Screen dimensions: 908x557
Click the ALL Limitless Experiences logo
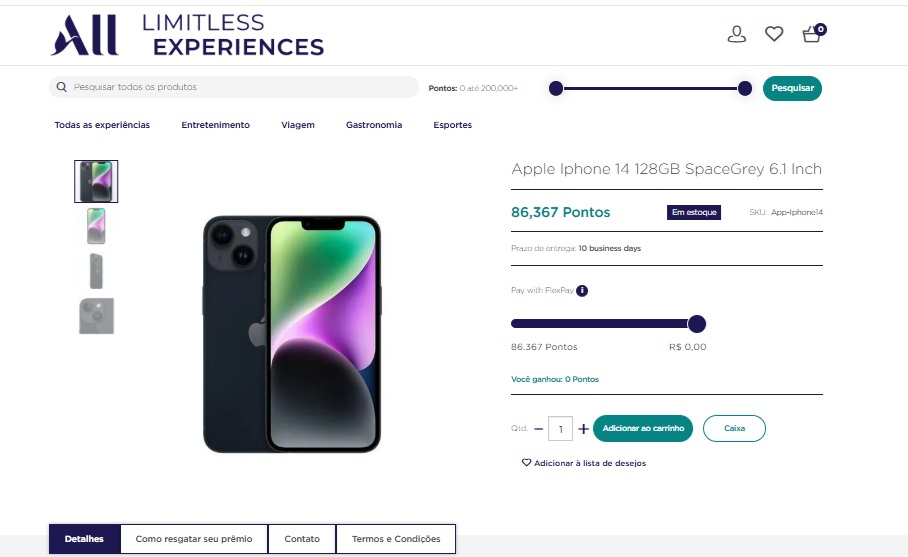[187, 35]
